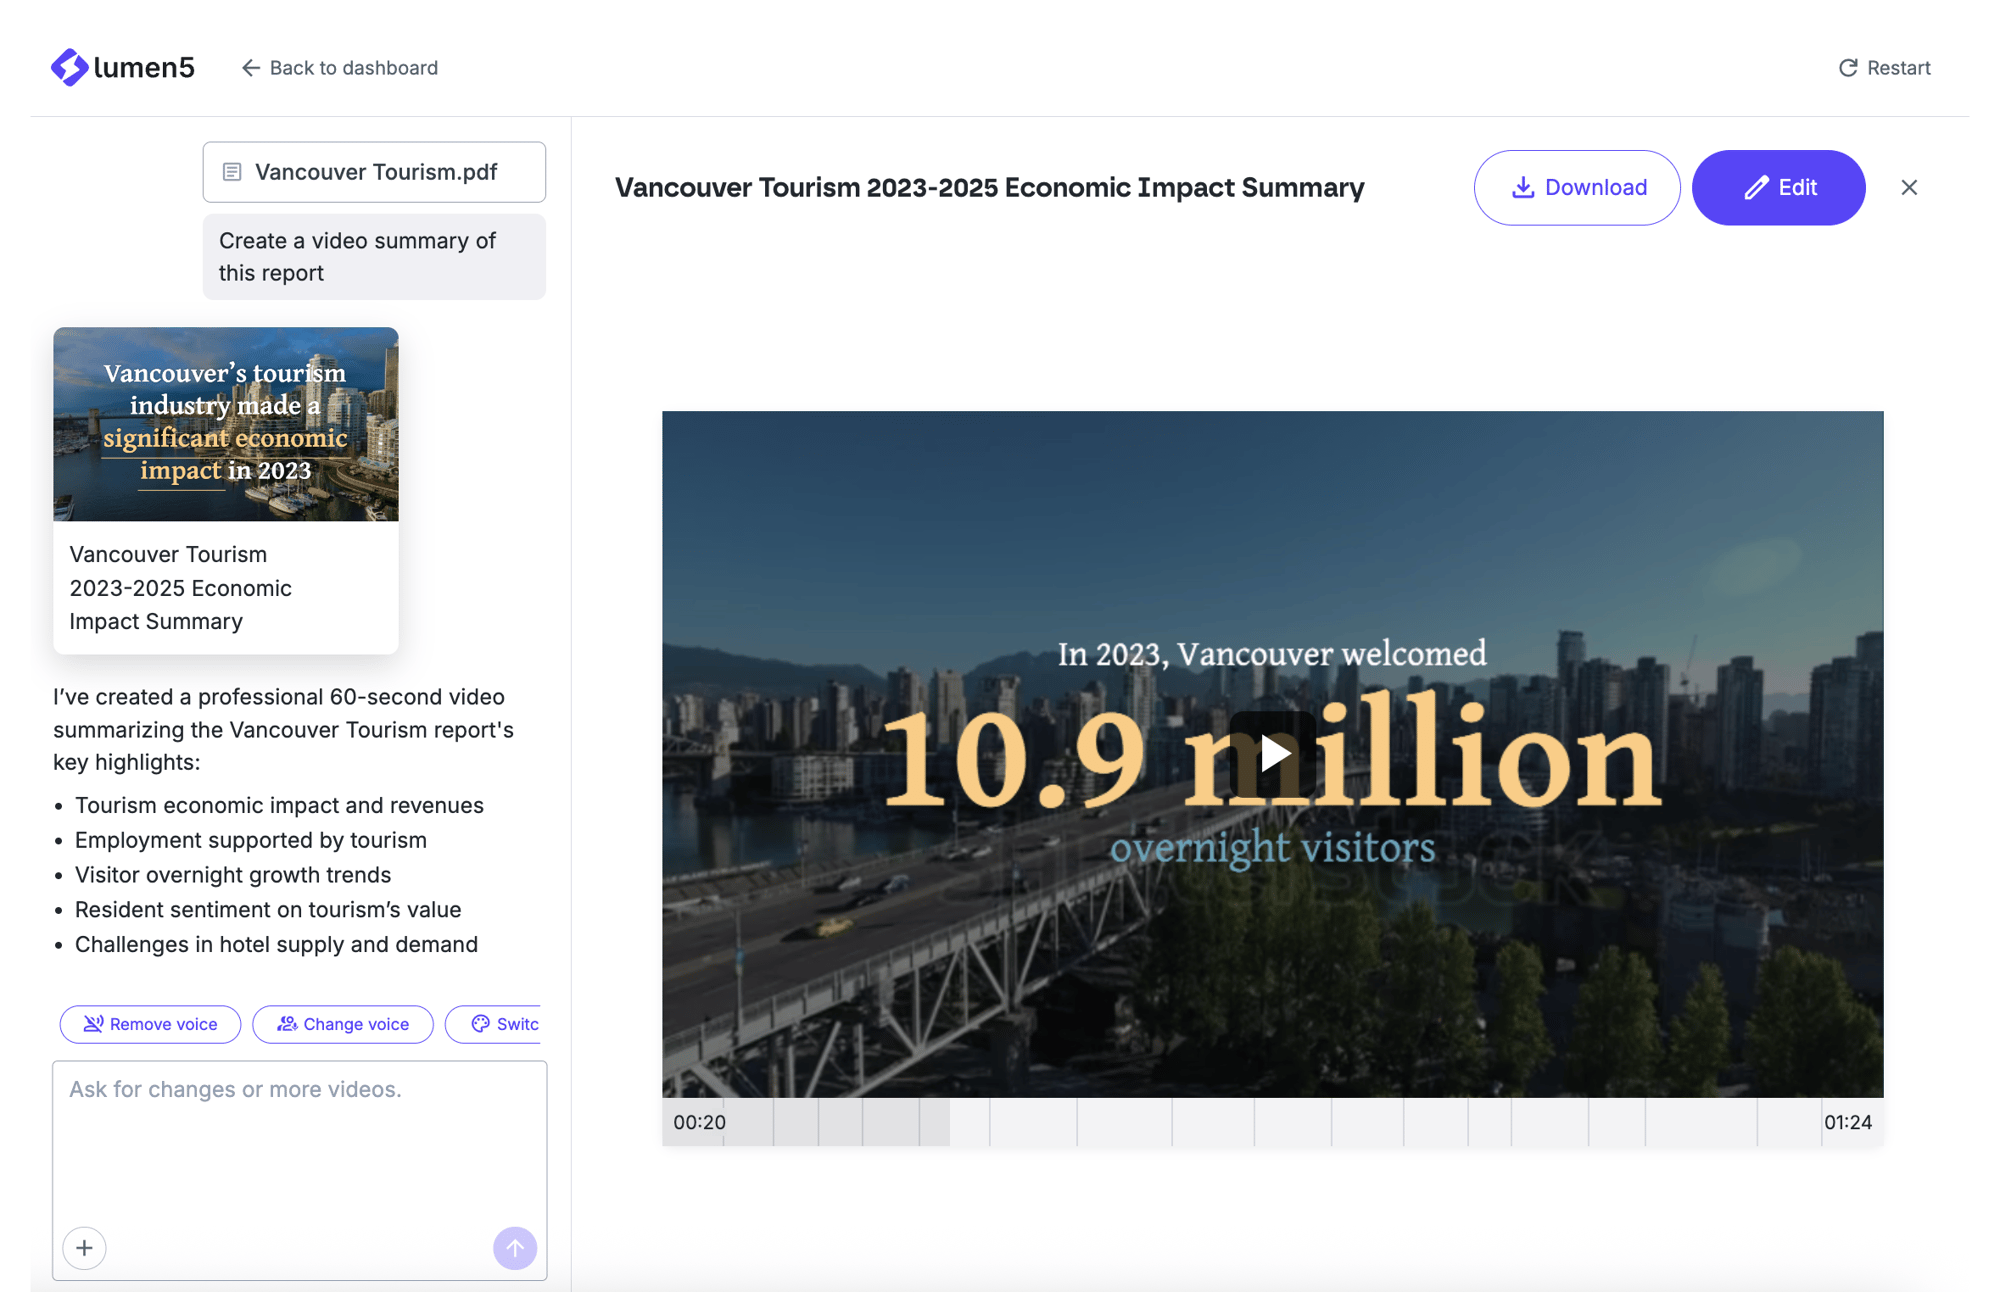The height and width of the screenshot is (1292, 2000).
Task: Click the lumen5 logo icon
Action: tap(69, 67)
